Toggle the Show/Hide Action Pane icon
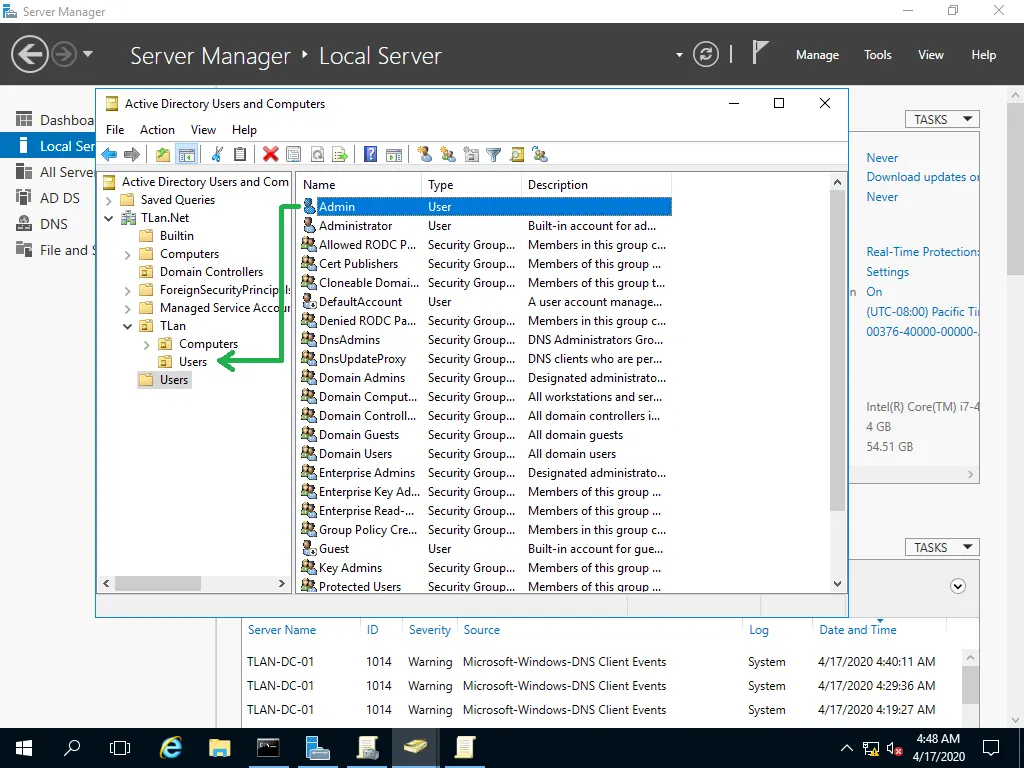Viewport: 1024px width, 768px height. tap(394, 155)
